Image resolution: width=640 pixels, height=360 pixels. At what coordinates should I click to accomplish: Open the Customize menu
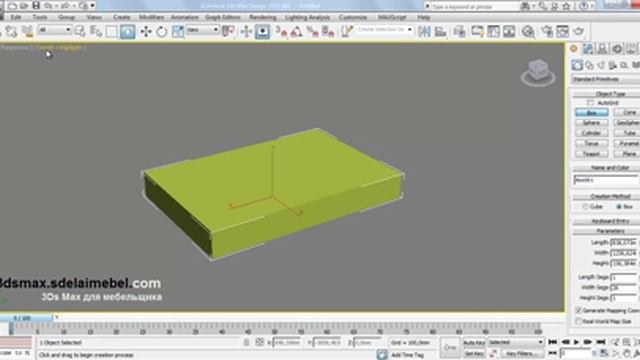353,17
